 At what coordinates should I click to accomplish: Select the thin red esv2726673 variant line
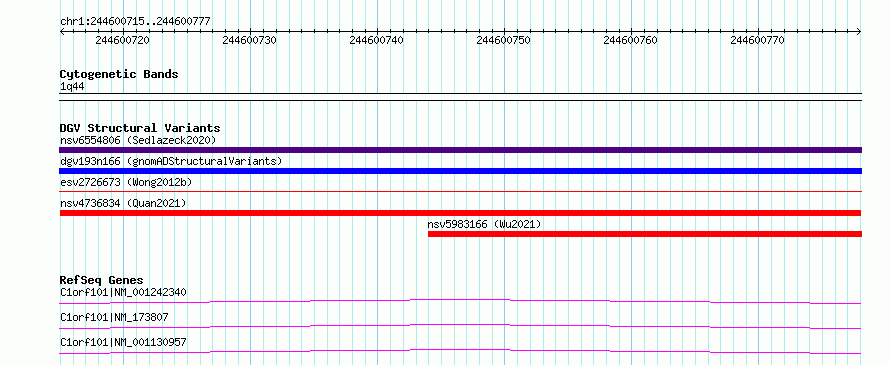(x=460, y=192)
